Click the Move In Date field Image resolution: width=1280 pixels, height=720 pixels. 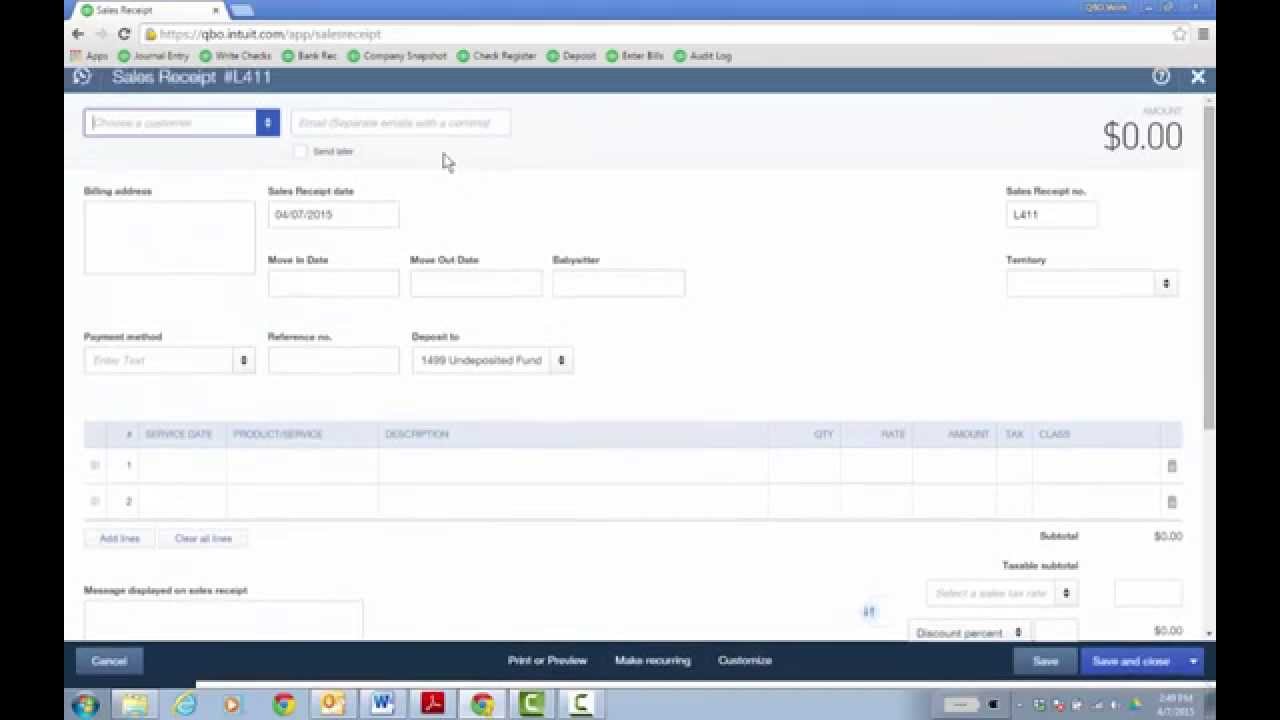(x=333, y=284)
